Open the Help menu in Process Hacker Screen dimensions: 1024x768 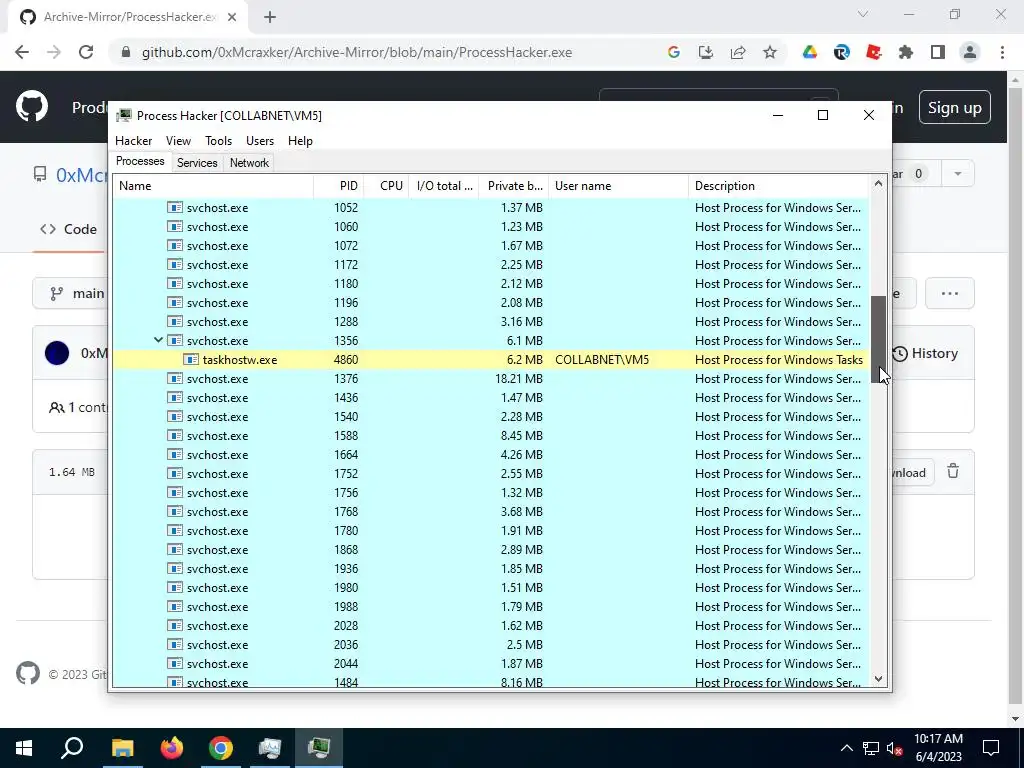click(300, 140)
